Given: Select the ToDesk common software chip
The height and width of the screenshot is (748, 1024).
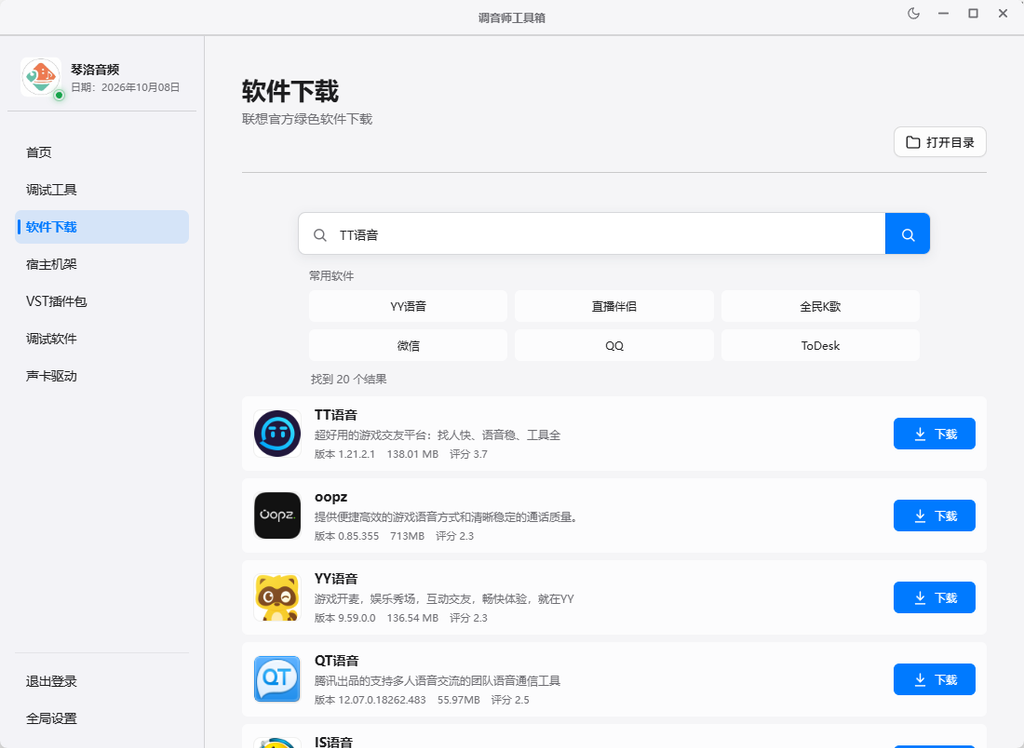Looking at the screenshot, I should pyautogui.click(x=820, y=346).
